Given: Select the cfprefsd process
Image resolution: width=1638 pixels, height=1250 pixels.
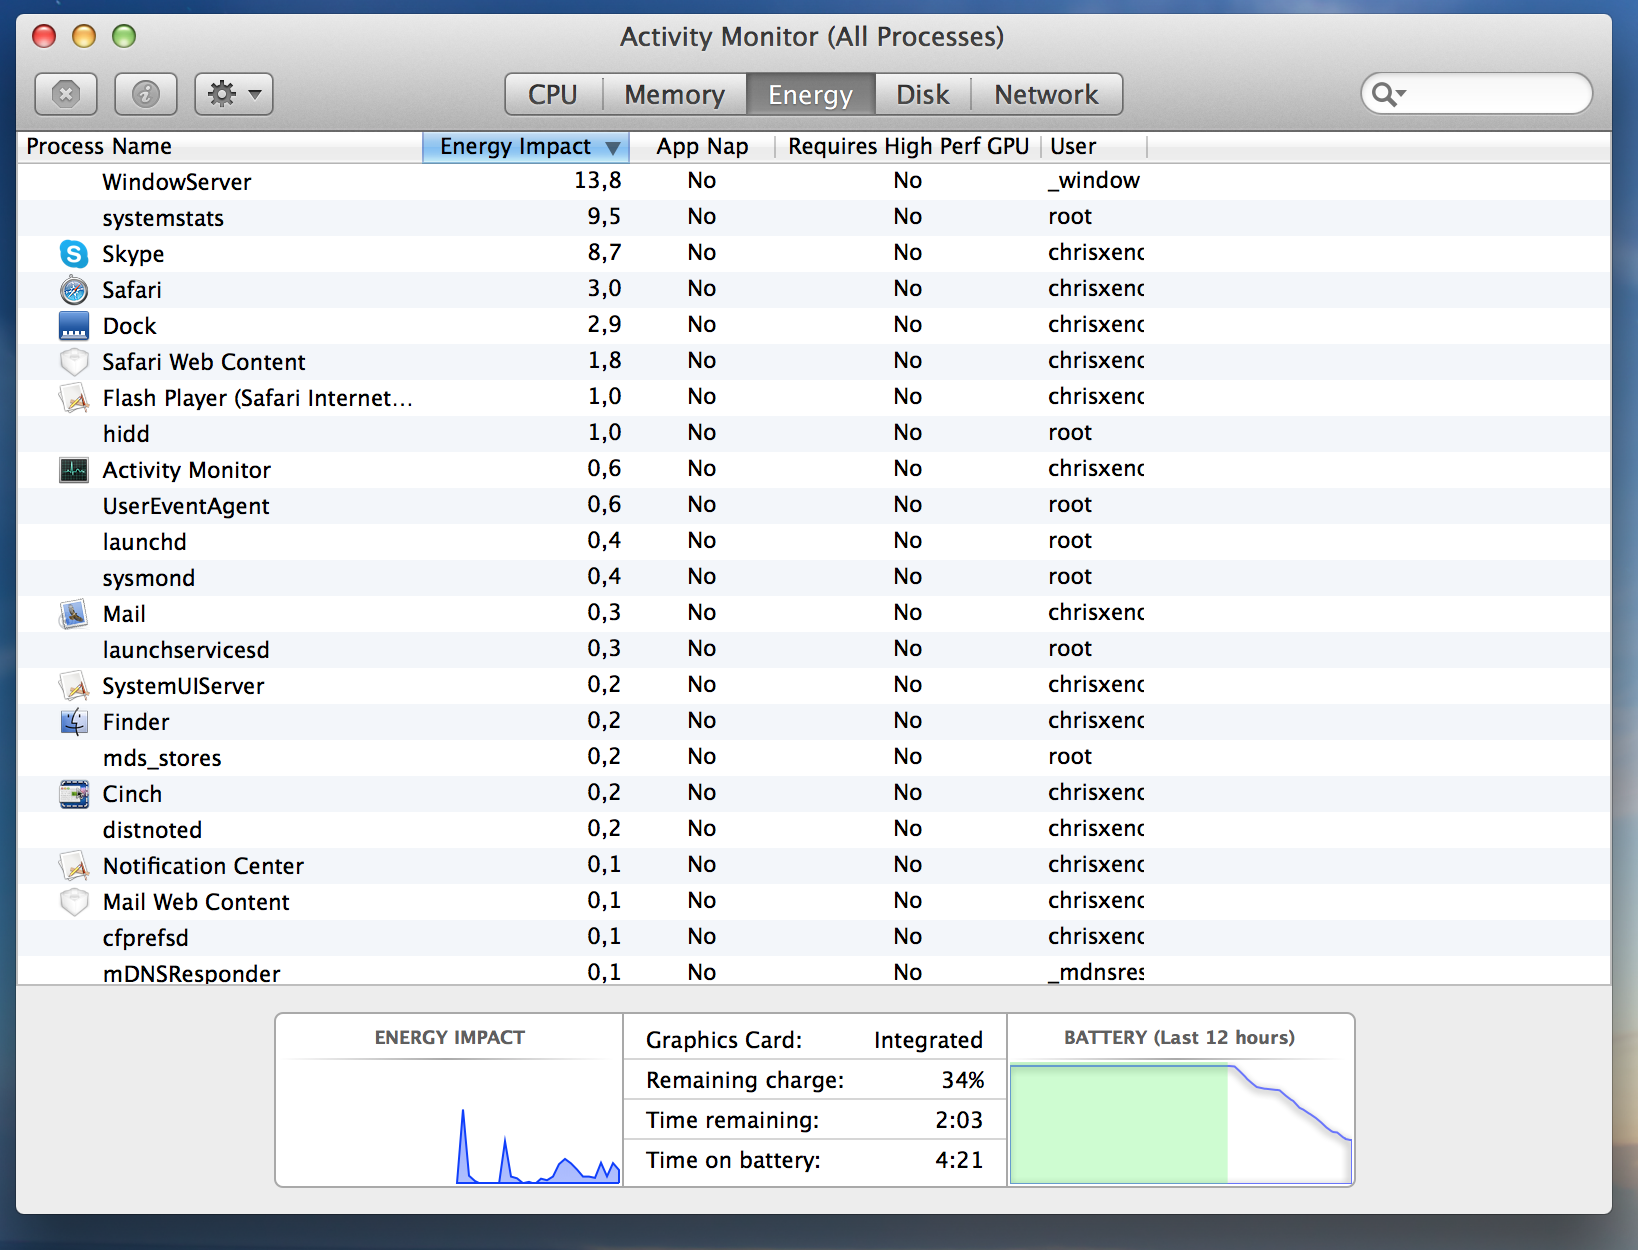Looking at the screenshot, I should click(145, 938).
